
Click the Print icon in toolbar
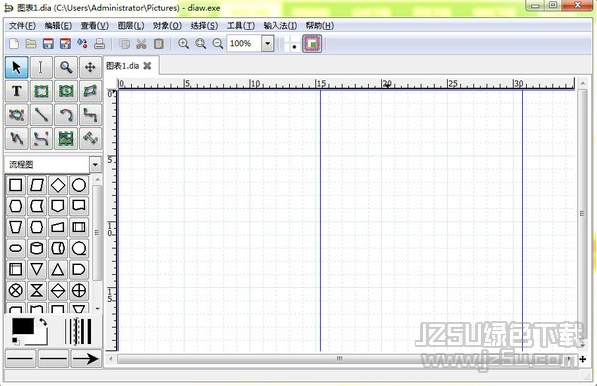(x=100, y=44)
